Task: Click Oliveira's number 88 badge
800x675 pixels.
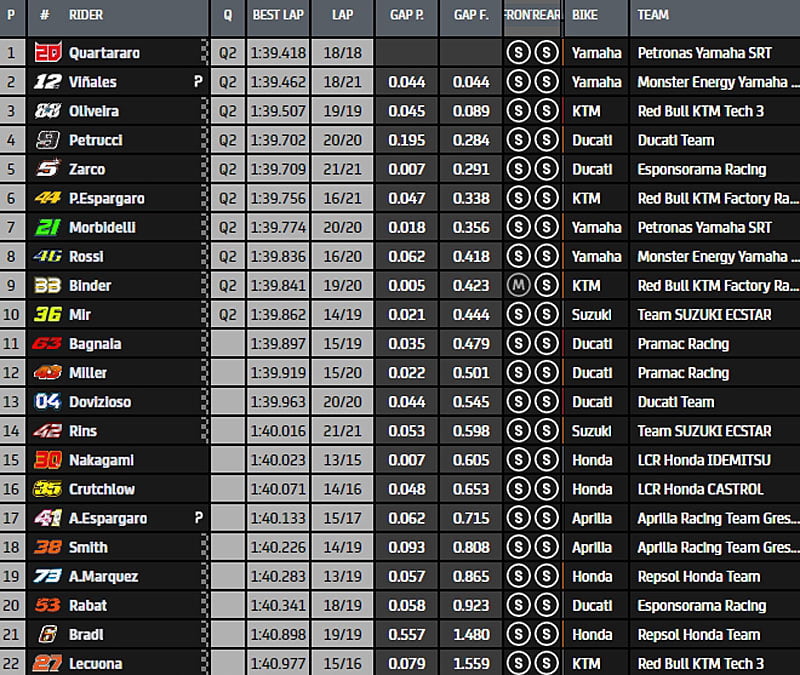Action: click(x=48, y=111)
